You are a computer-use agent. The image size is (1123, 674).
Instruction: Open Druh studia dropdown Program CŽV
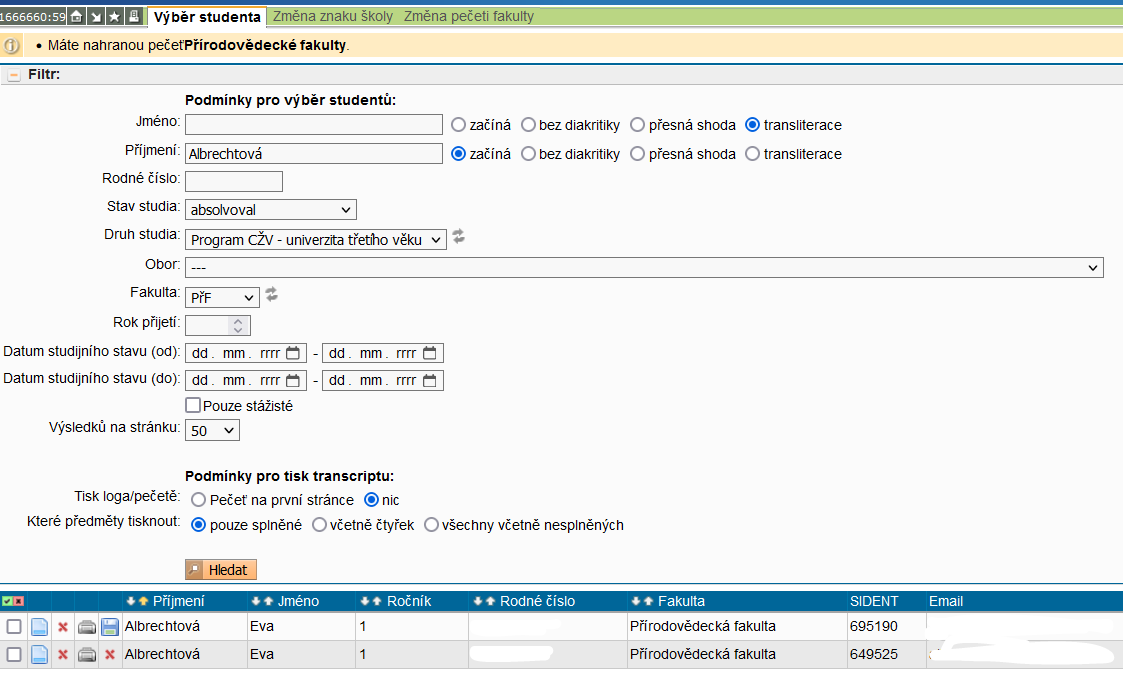316,239
